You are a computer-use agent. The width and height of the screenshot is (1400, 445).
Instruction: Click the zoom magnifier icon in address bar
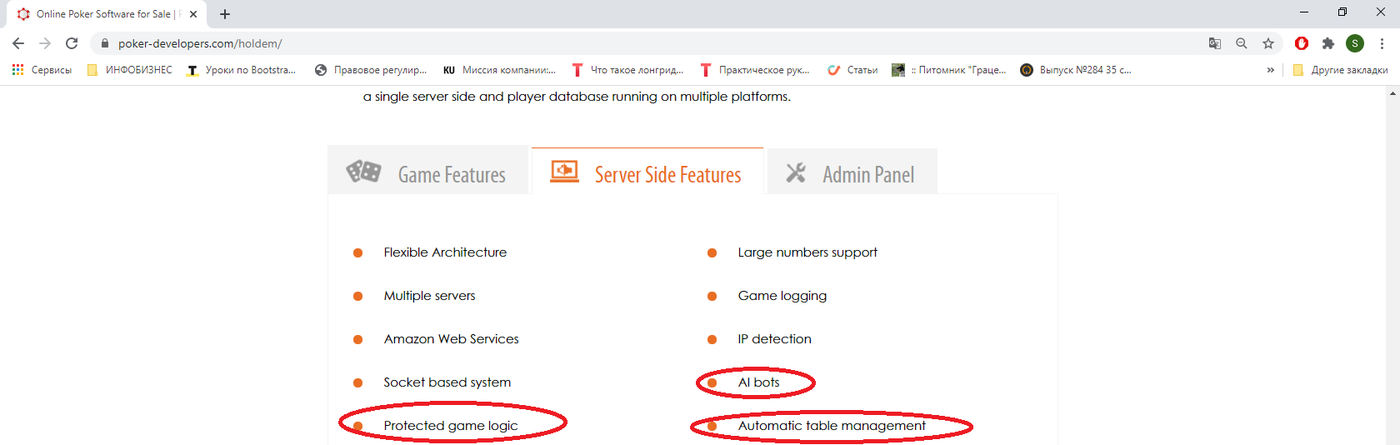tap(1241, 44)
